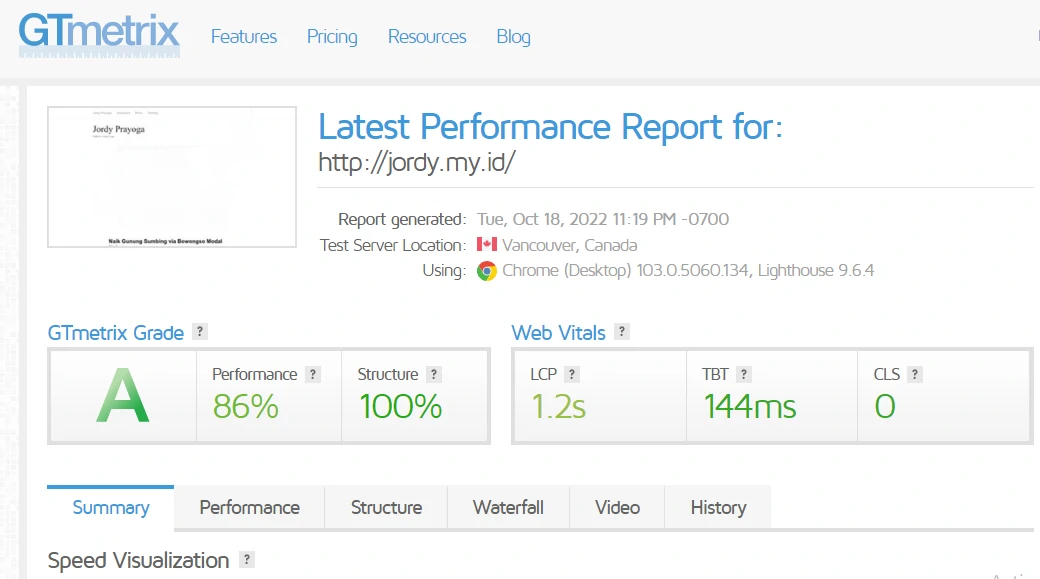Click the Speed Visualization heading

(x=139, y=560)
